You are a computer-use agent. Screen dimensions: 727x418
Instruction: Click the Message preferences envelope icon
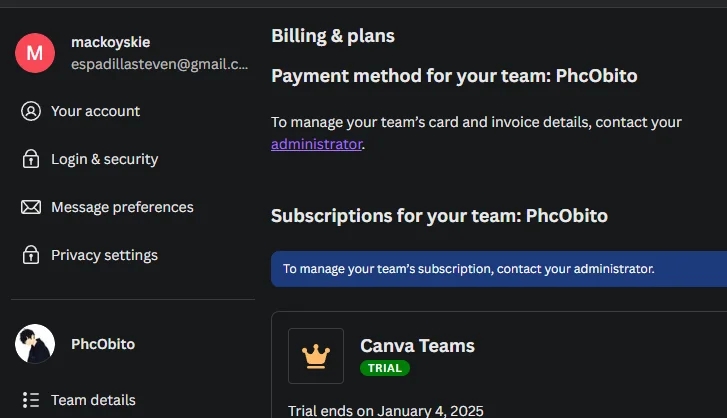point(31,207)
